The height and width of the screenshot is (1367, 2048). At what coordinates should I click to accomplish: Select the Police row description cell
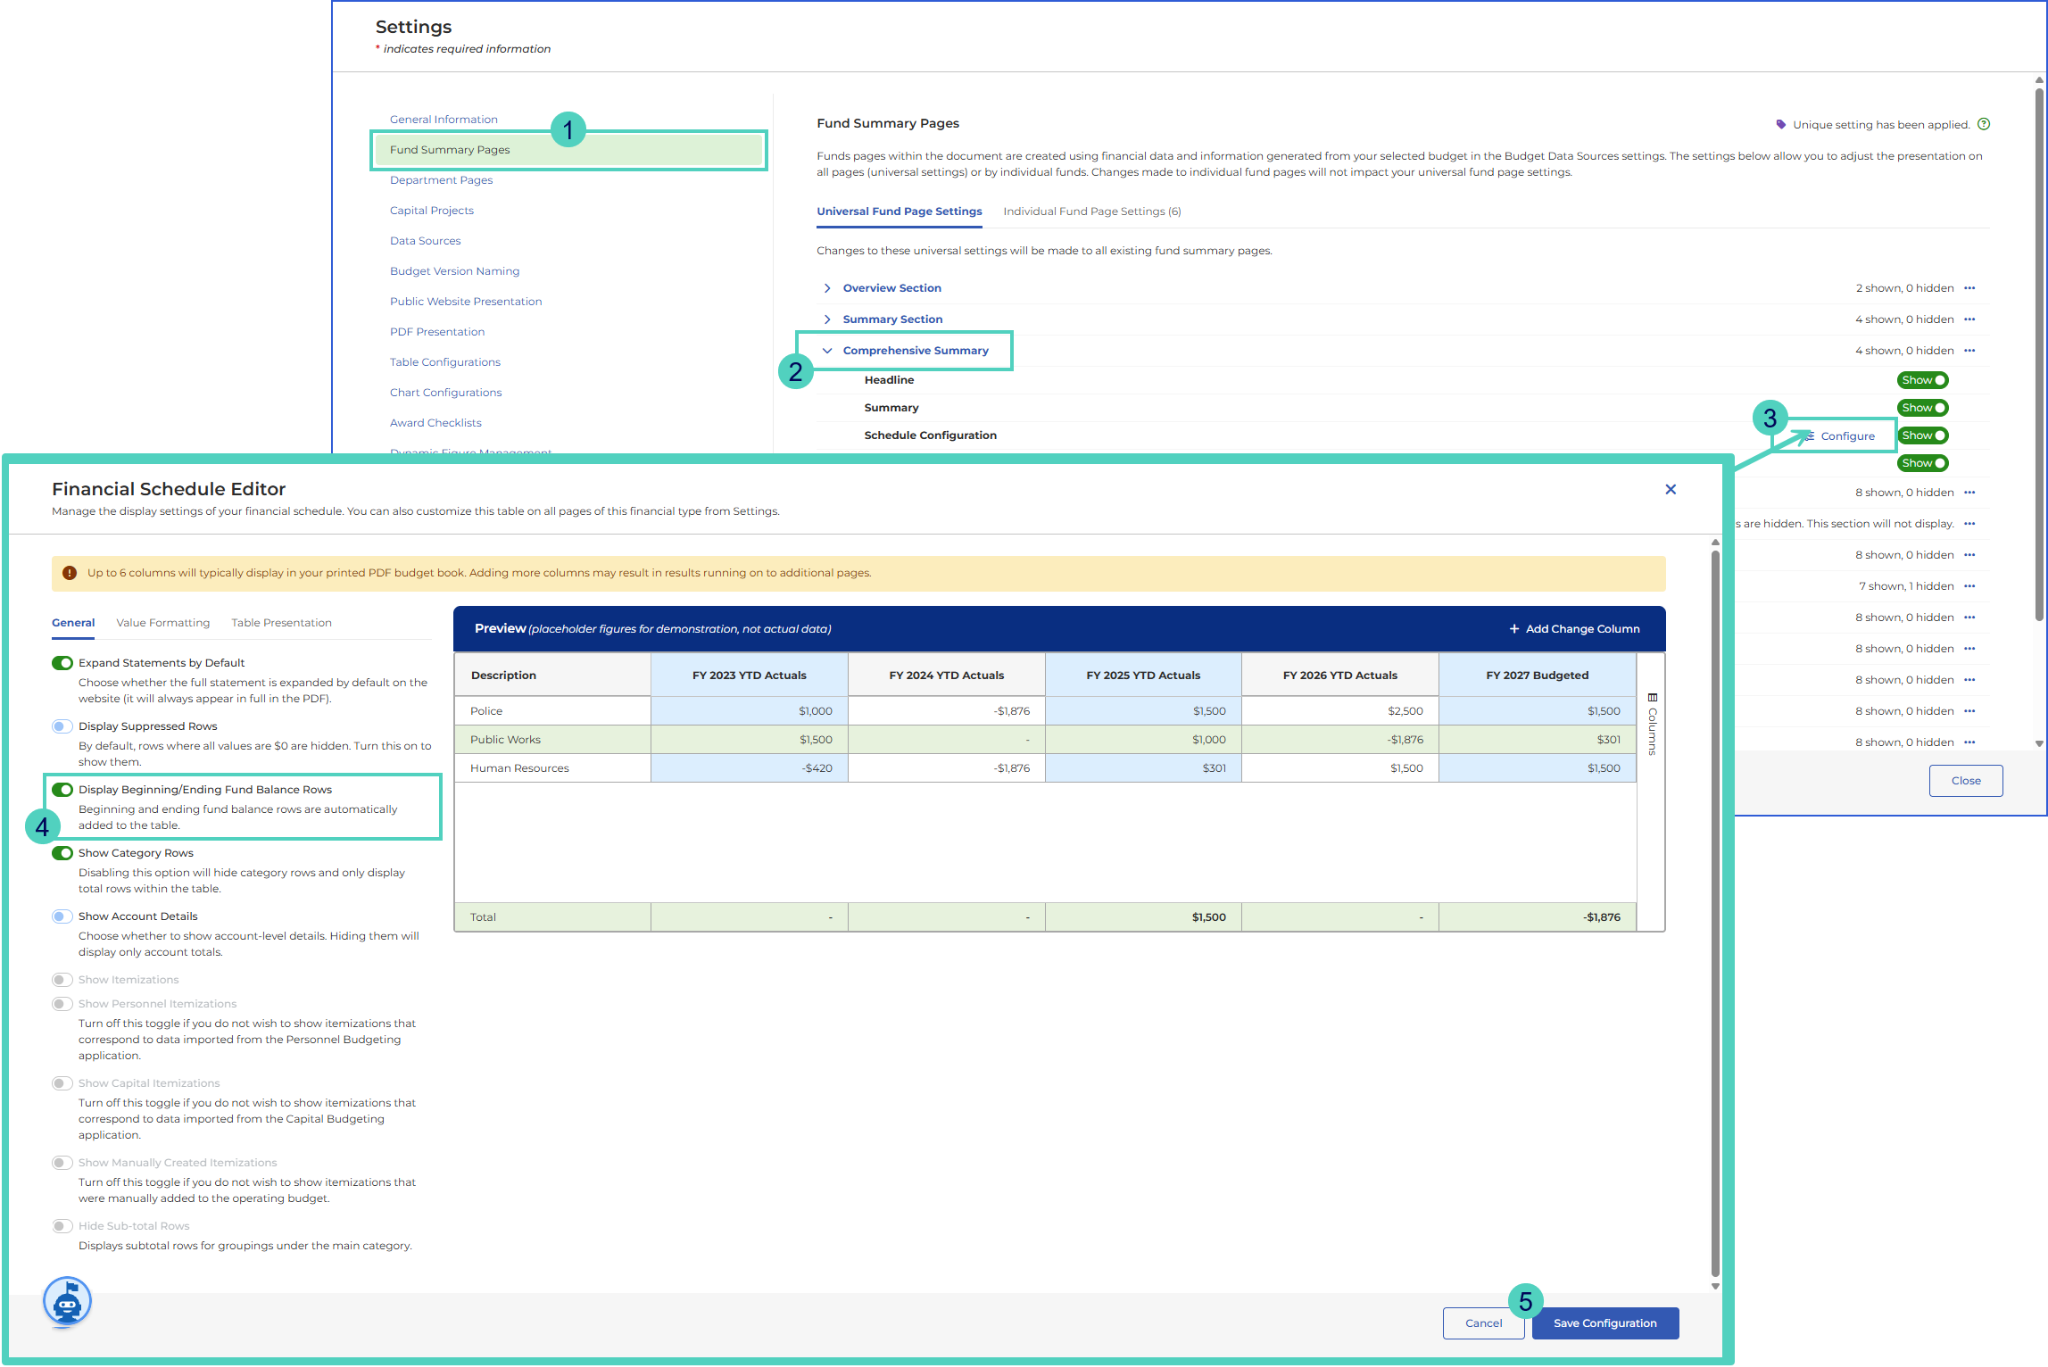point(552,711)
